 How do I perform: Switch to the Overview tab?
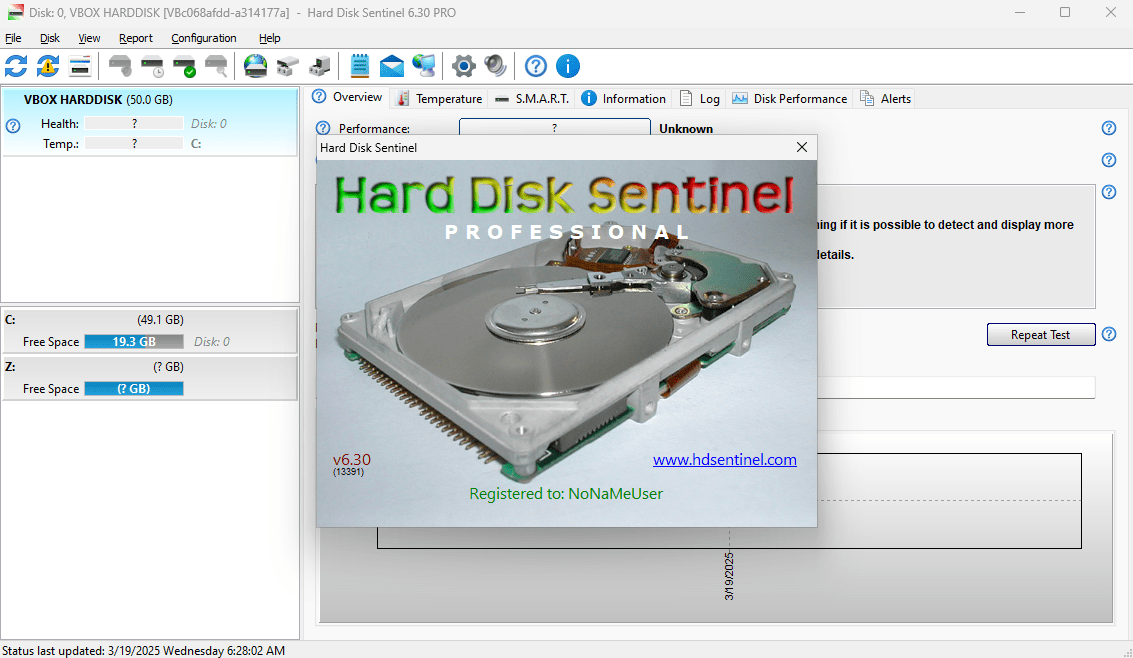coord(348,97)
